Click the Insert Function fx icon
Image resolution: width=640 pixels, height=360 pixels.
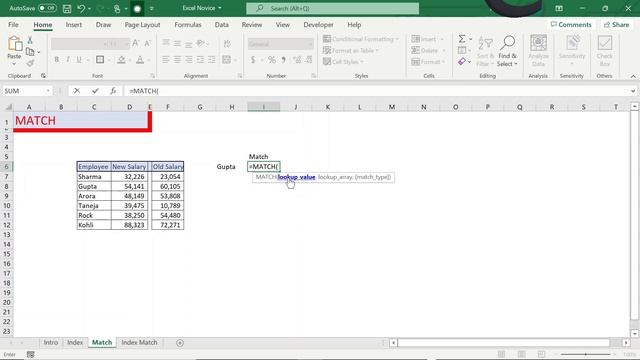pos(113,91)
